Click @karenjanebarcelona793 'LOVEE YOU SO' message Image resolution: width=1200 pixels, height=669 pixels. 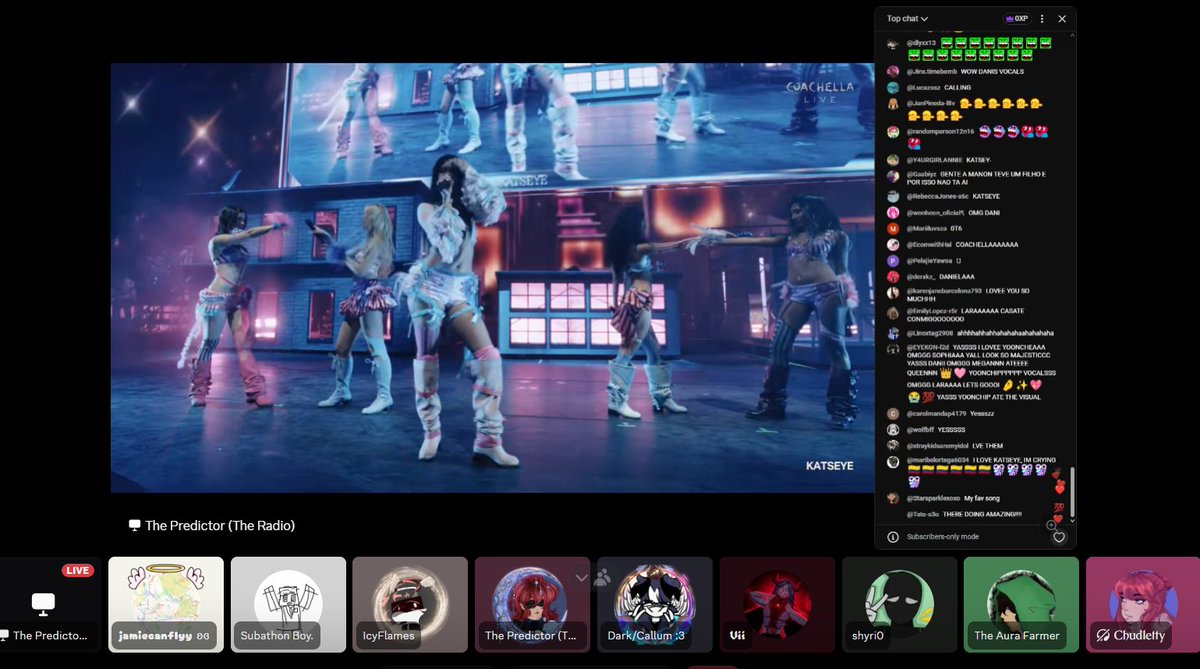click(958, 295)
